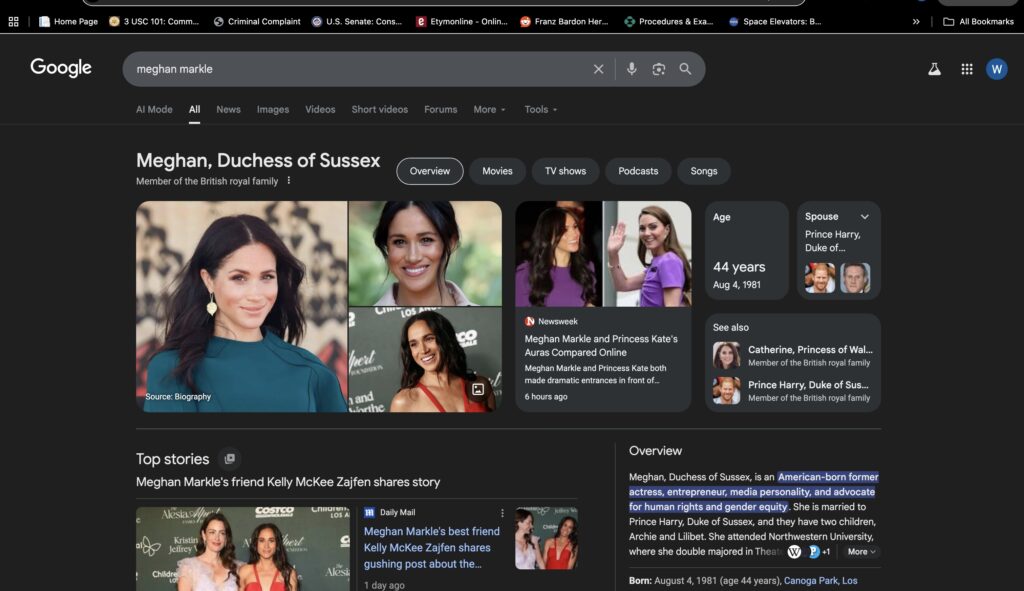1024x591 pixels.
Task: Switch to the News results tab
Action: point(228,110)
